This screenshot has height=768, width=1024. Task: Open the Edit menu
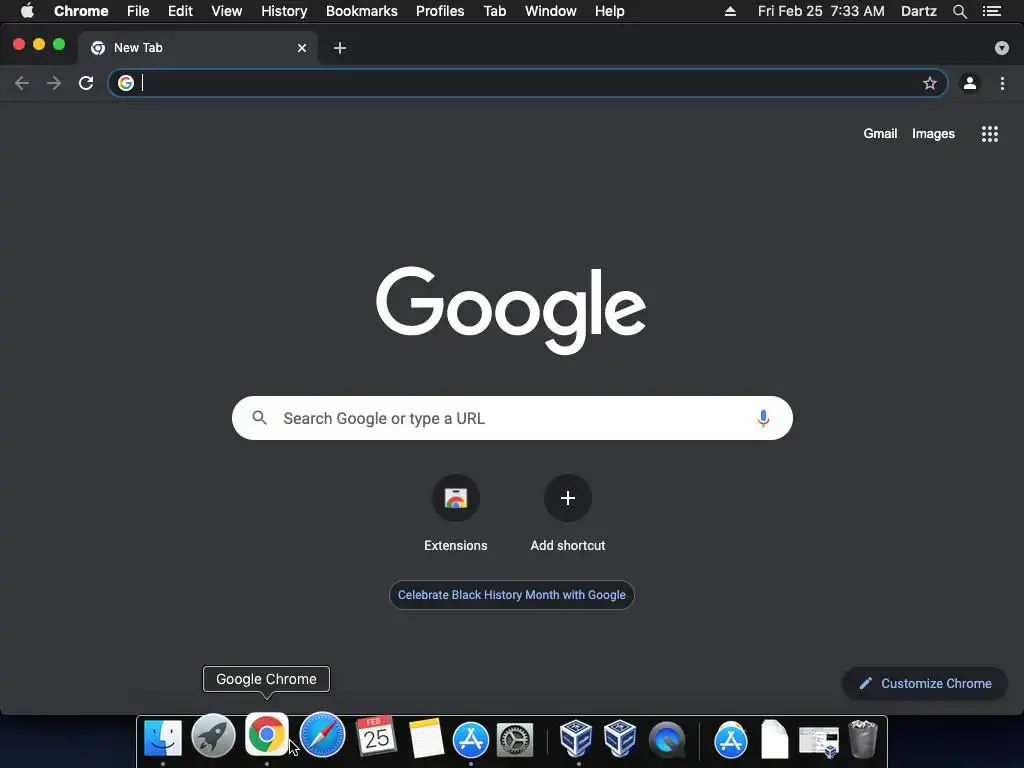pyautogui.click(x=180, y=11)
